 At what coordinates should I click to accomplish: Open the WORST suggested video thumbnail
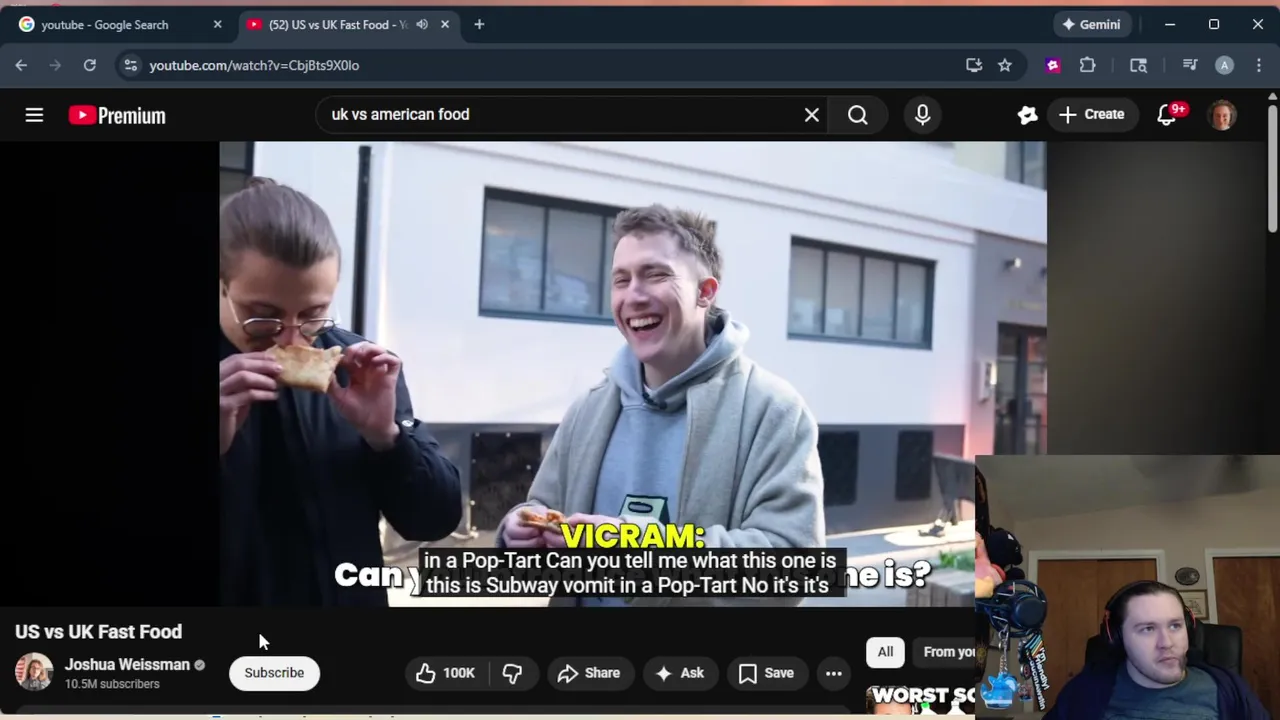click(920, 699)
